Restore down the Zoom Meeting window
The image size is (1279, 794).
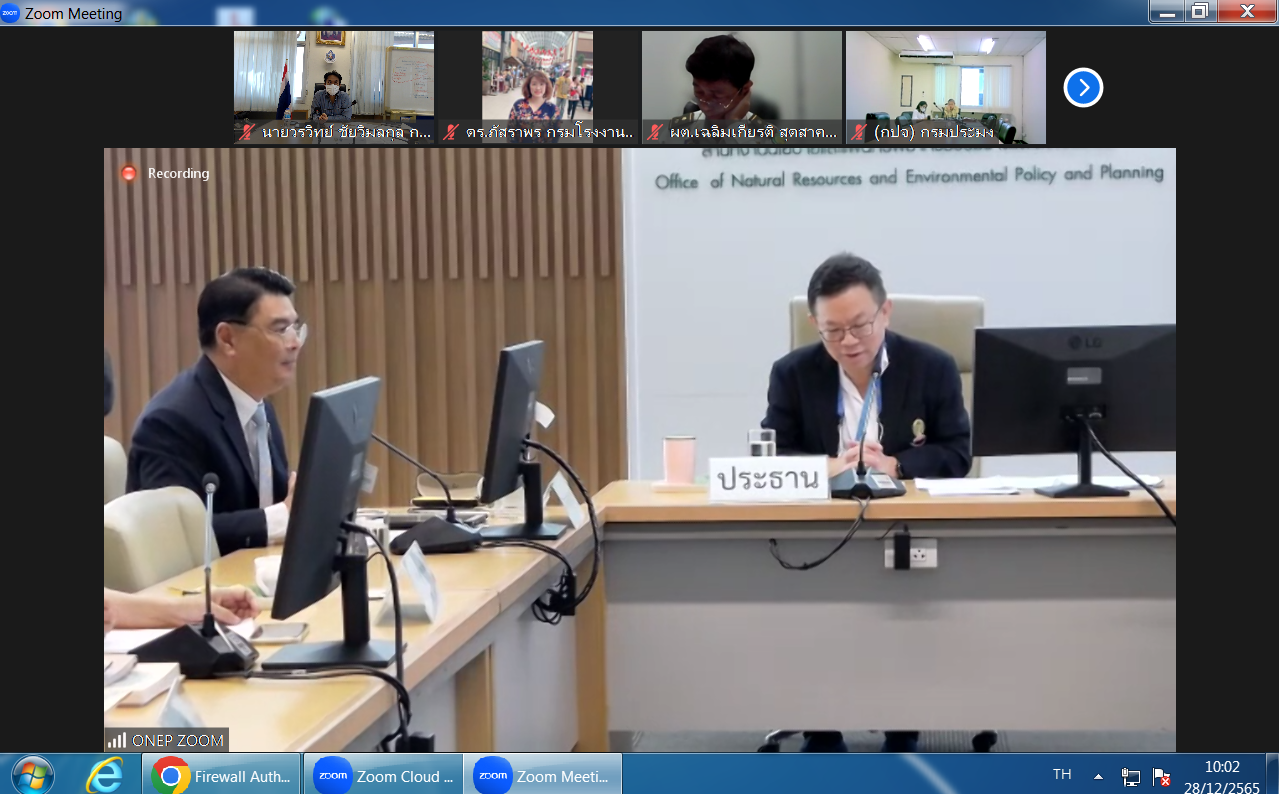(x=1200, y=12)
